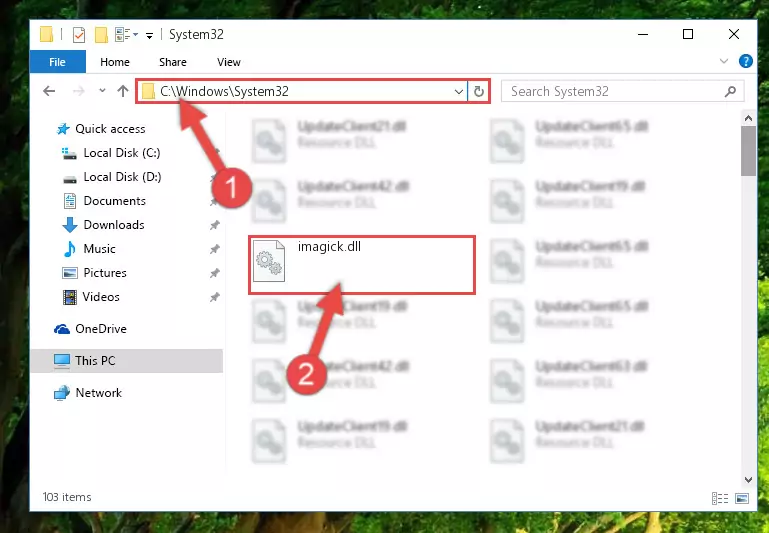Viewport: 769px width, 533px height.
Task: Expand the ribbon with the chevron
Action: pyautogui.click(x=723, y=61)
